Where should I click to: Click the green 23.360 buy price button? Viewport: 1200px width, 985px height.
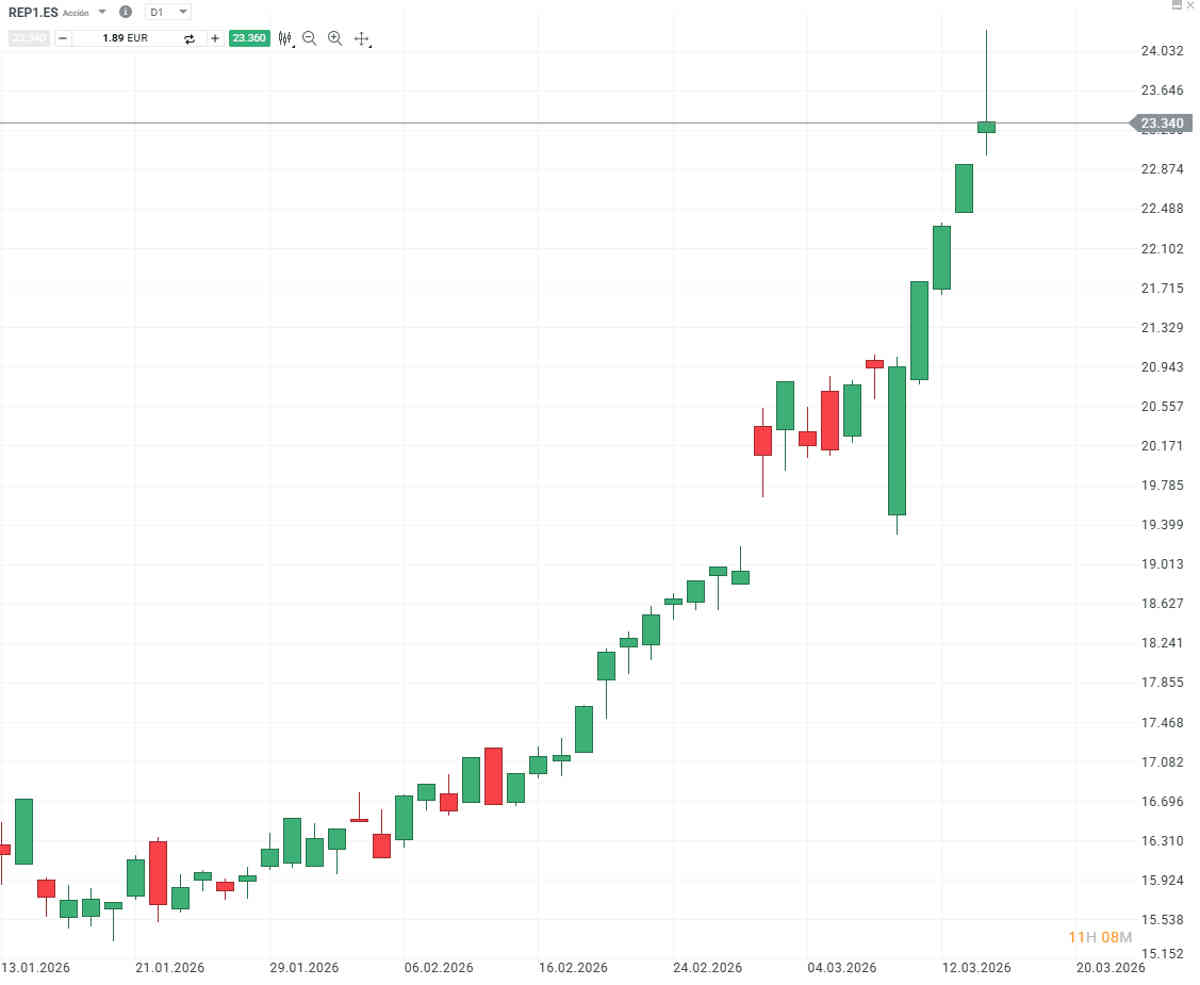(249, 39)
